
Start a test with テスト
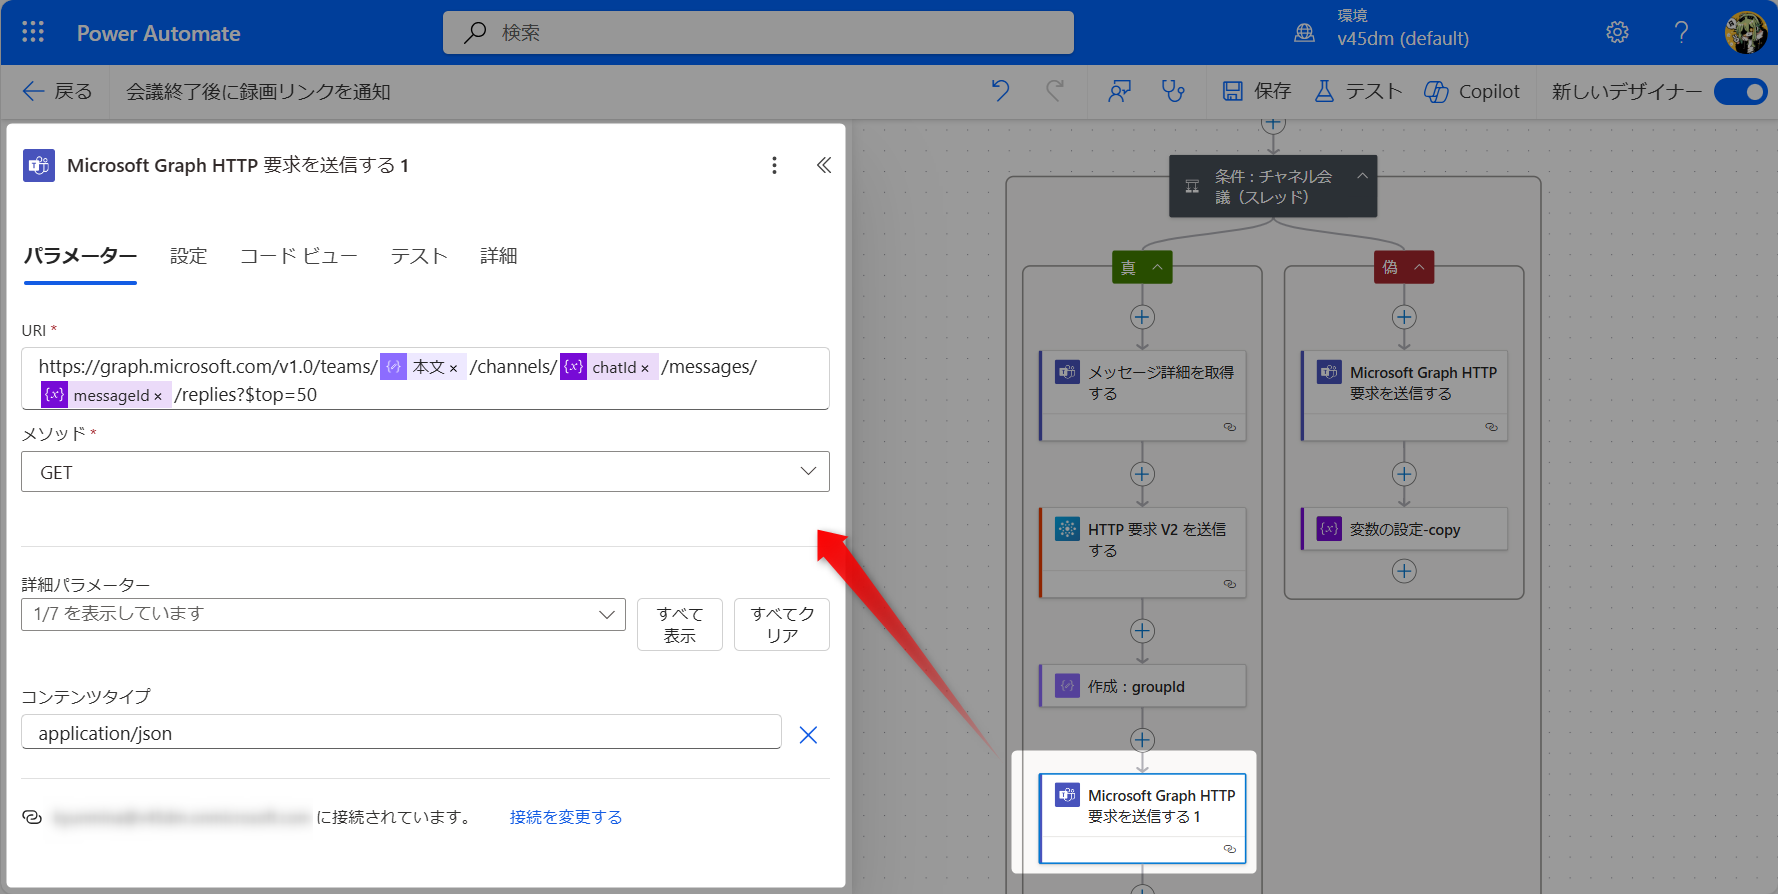[x=1358, y=91]
